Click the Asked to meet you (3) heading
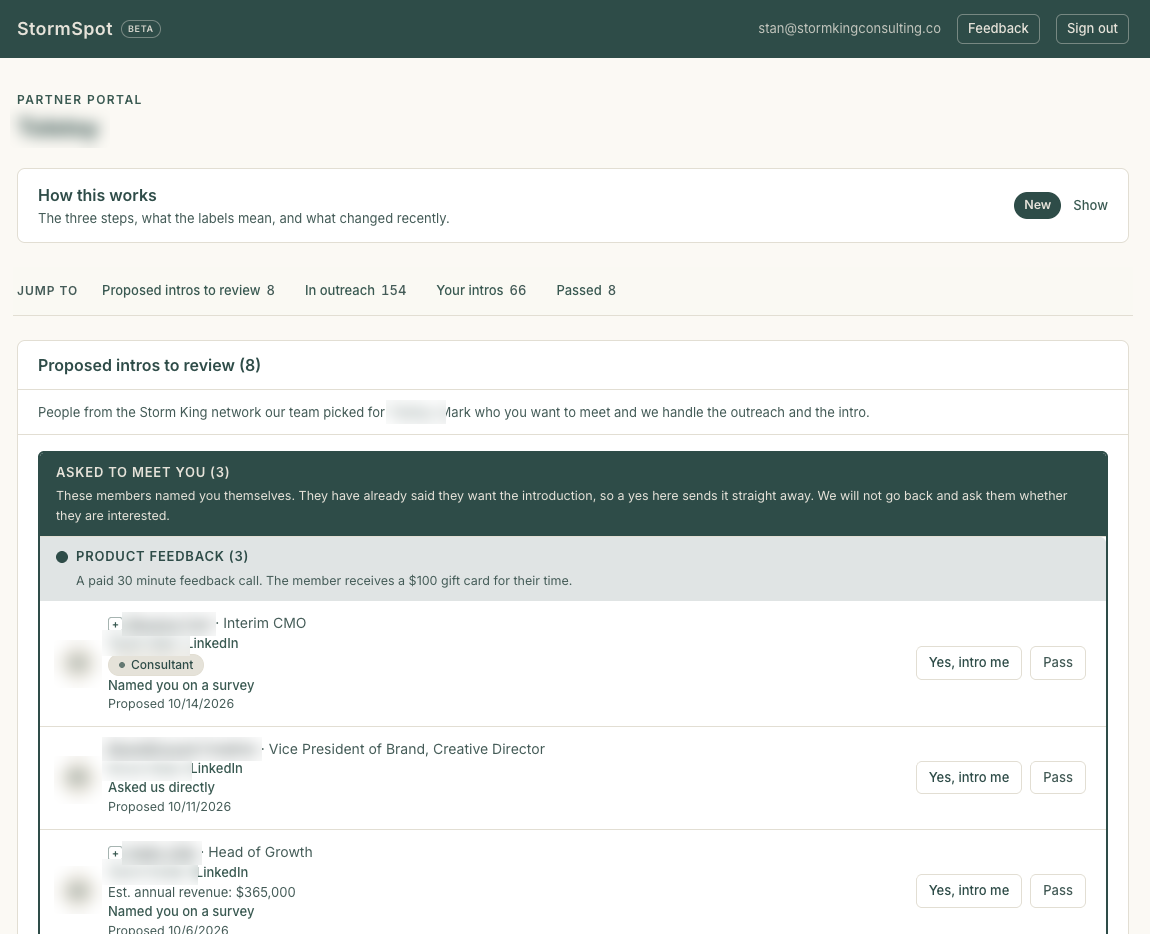The image size is (1150, 934). 142,473
